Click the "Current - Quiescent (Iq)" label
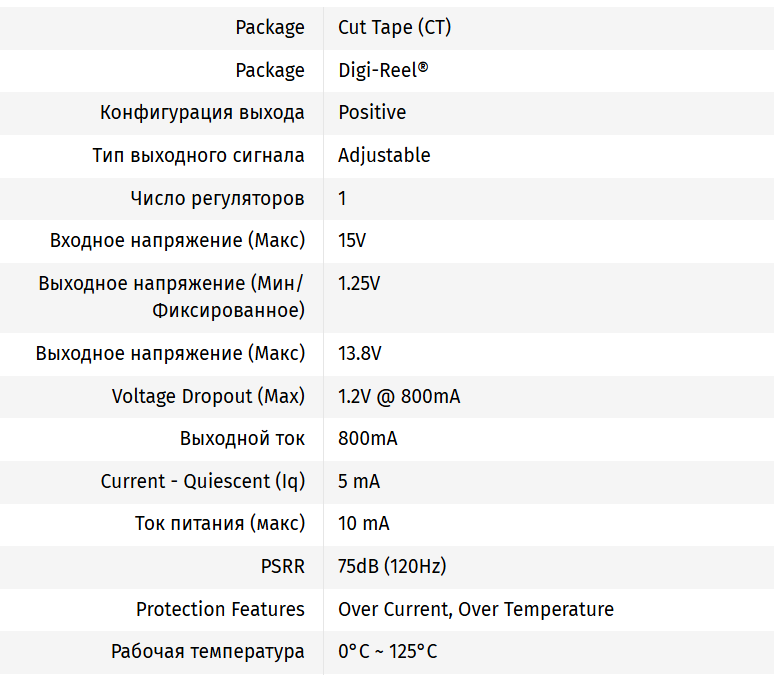774x675 pixels. (202, 482)
